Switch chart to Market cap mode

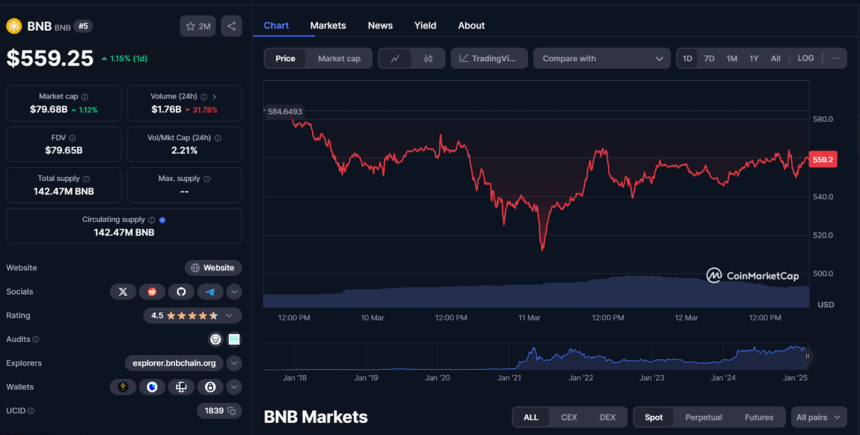pos(339,59)
